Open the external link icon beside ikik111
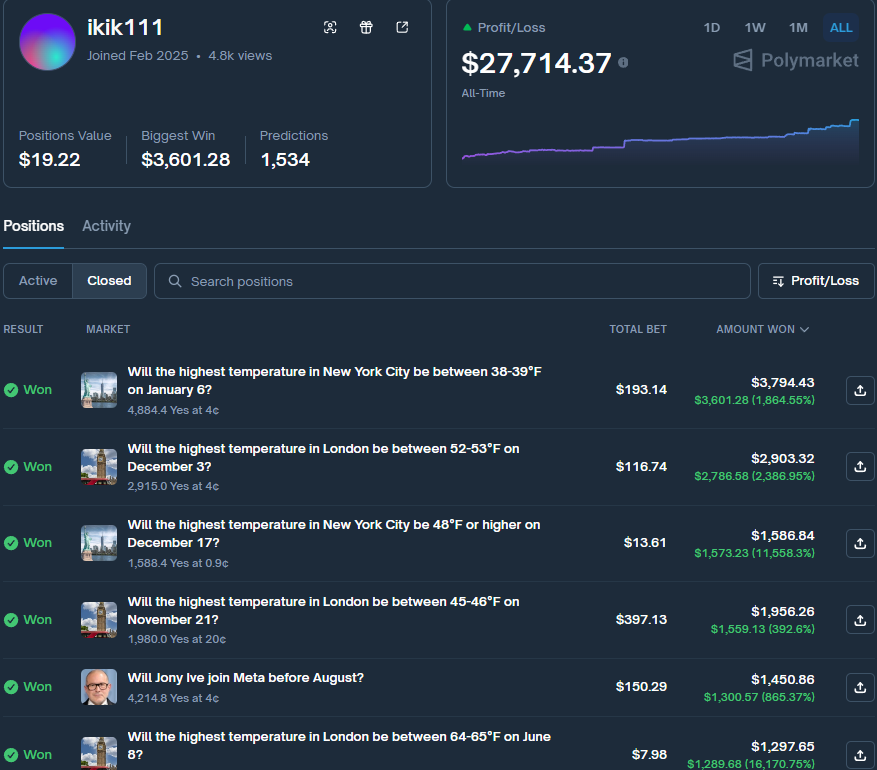877x770 pixels. point(402,27)
